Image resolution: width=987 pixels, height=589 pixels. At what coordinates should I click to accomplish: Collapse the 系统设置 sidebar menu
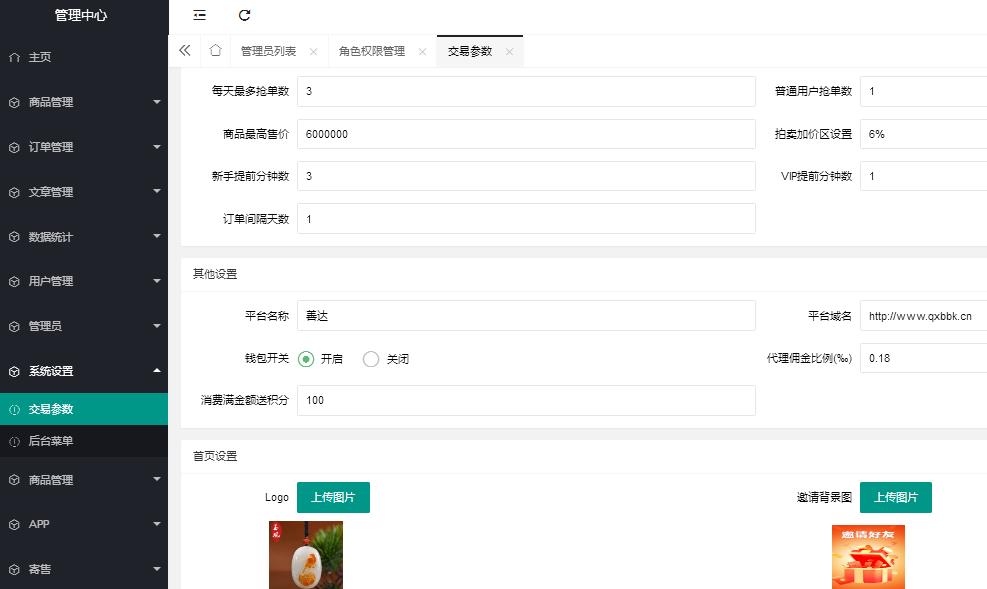tap(83, 371)
